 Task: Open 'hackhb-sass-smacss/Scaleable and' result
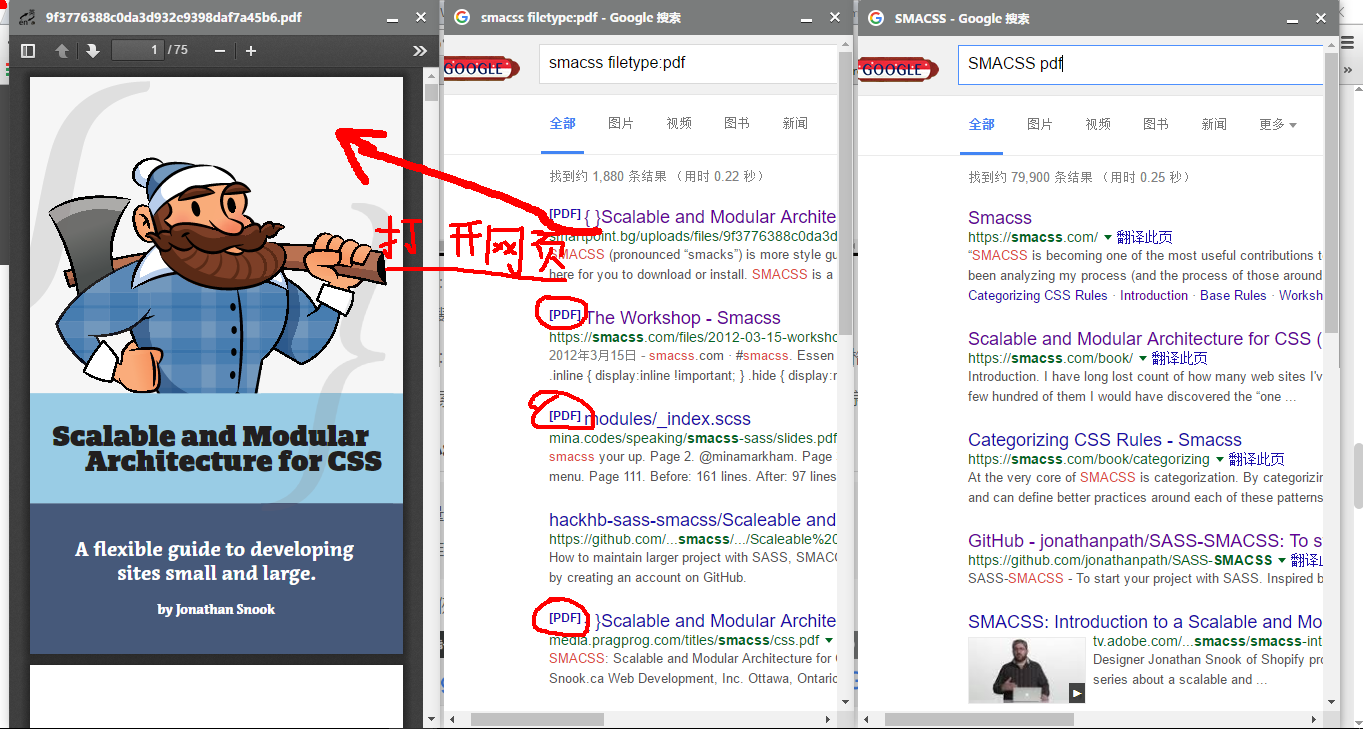pyautogui.click(x=692, y=520)
